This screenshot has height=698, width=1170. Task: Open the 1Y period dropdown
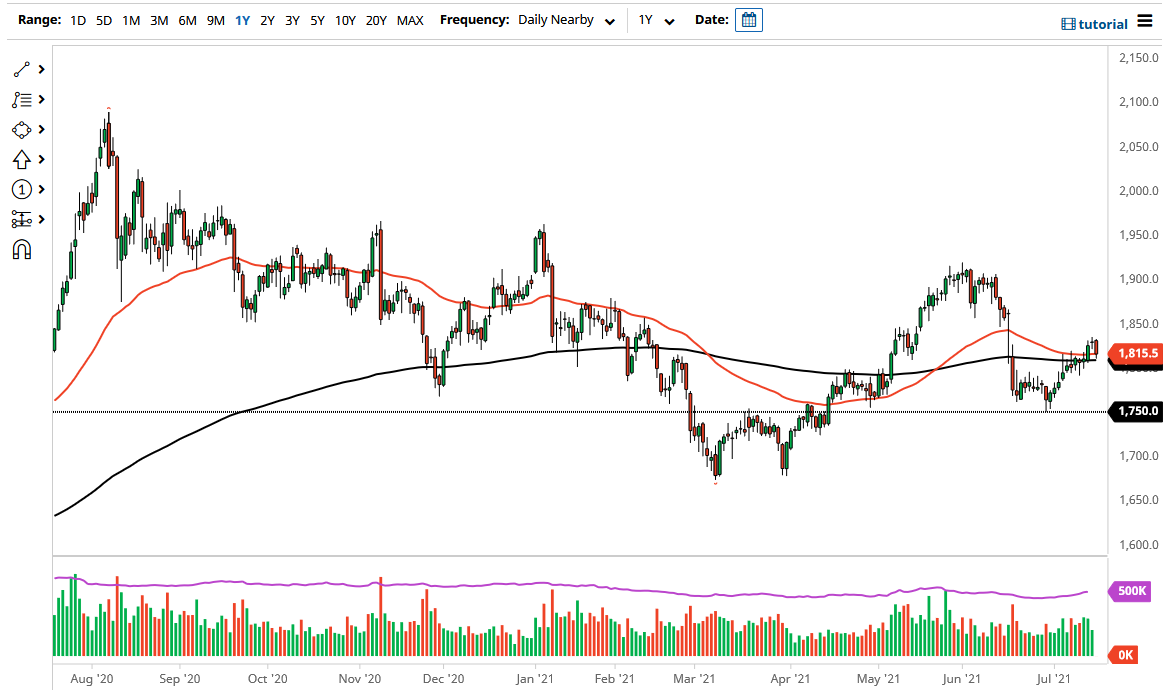pyautogui.click(x=657, y=20)
